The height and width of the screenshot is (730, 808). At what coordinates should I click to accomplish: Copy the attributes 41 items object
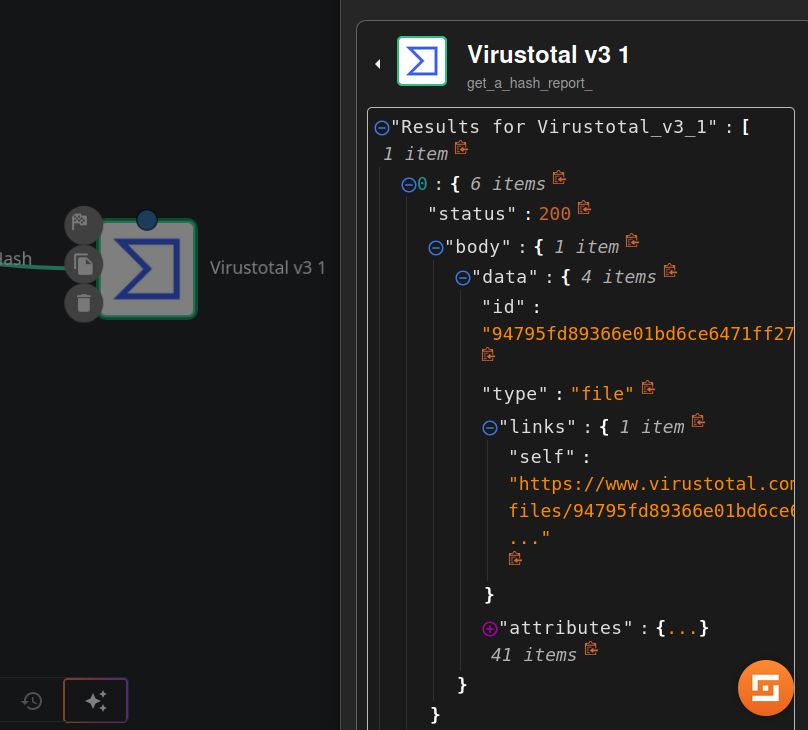click(x=591, y=649)
